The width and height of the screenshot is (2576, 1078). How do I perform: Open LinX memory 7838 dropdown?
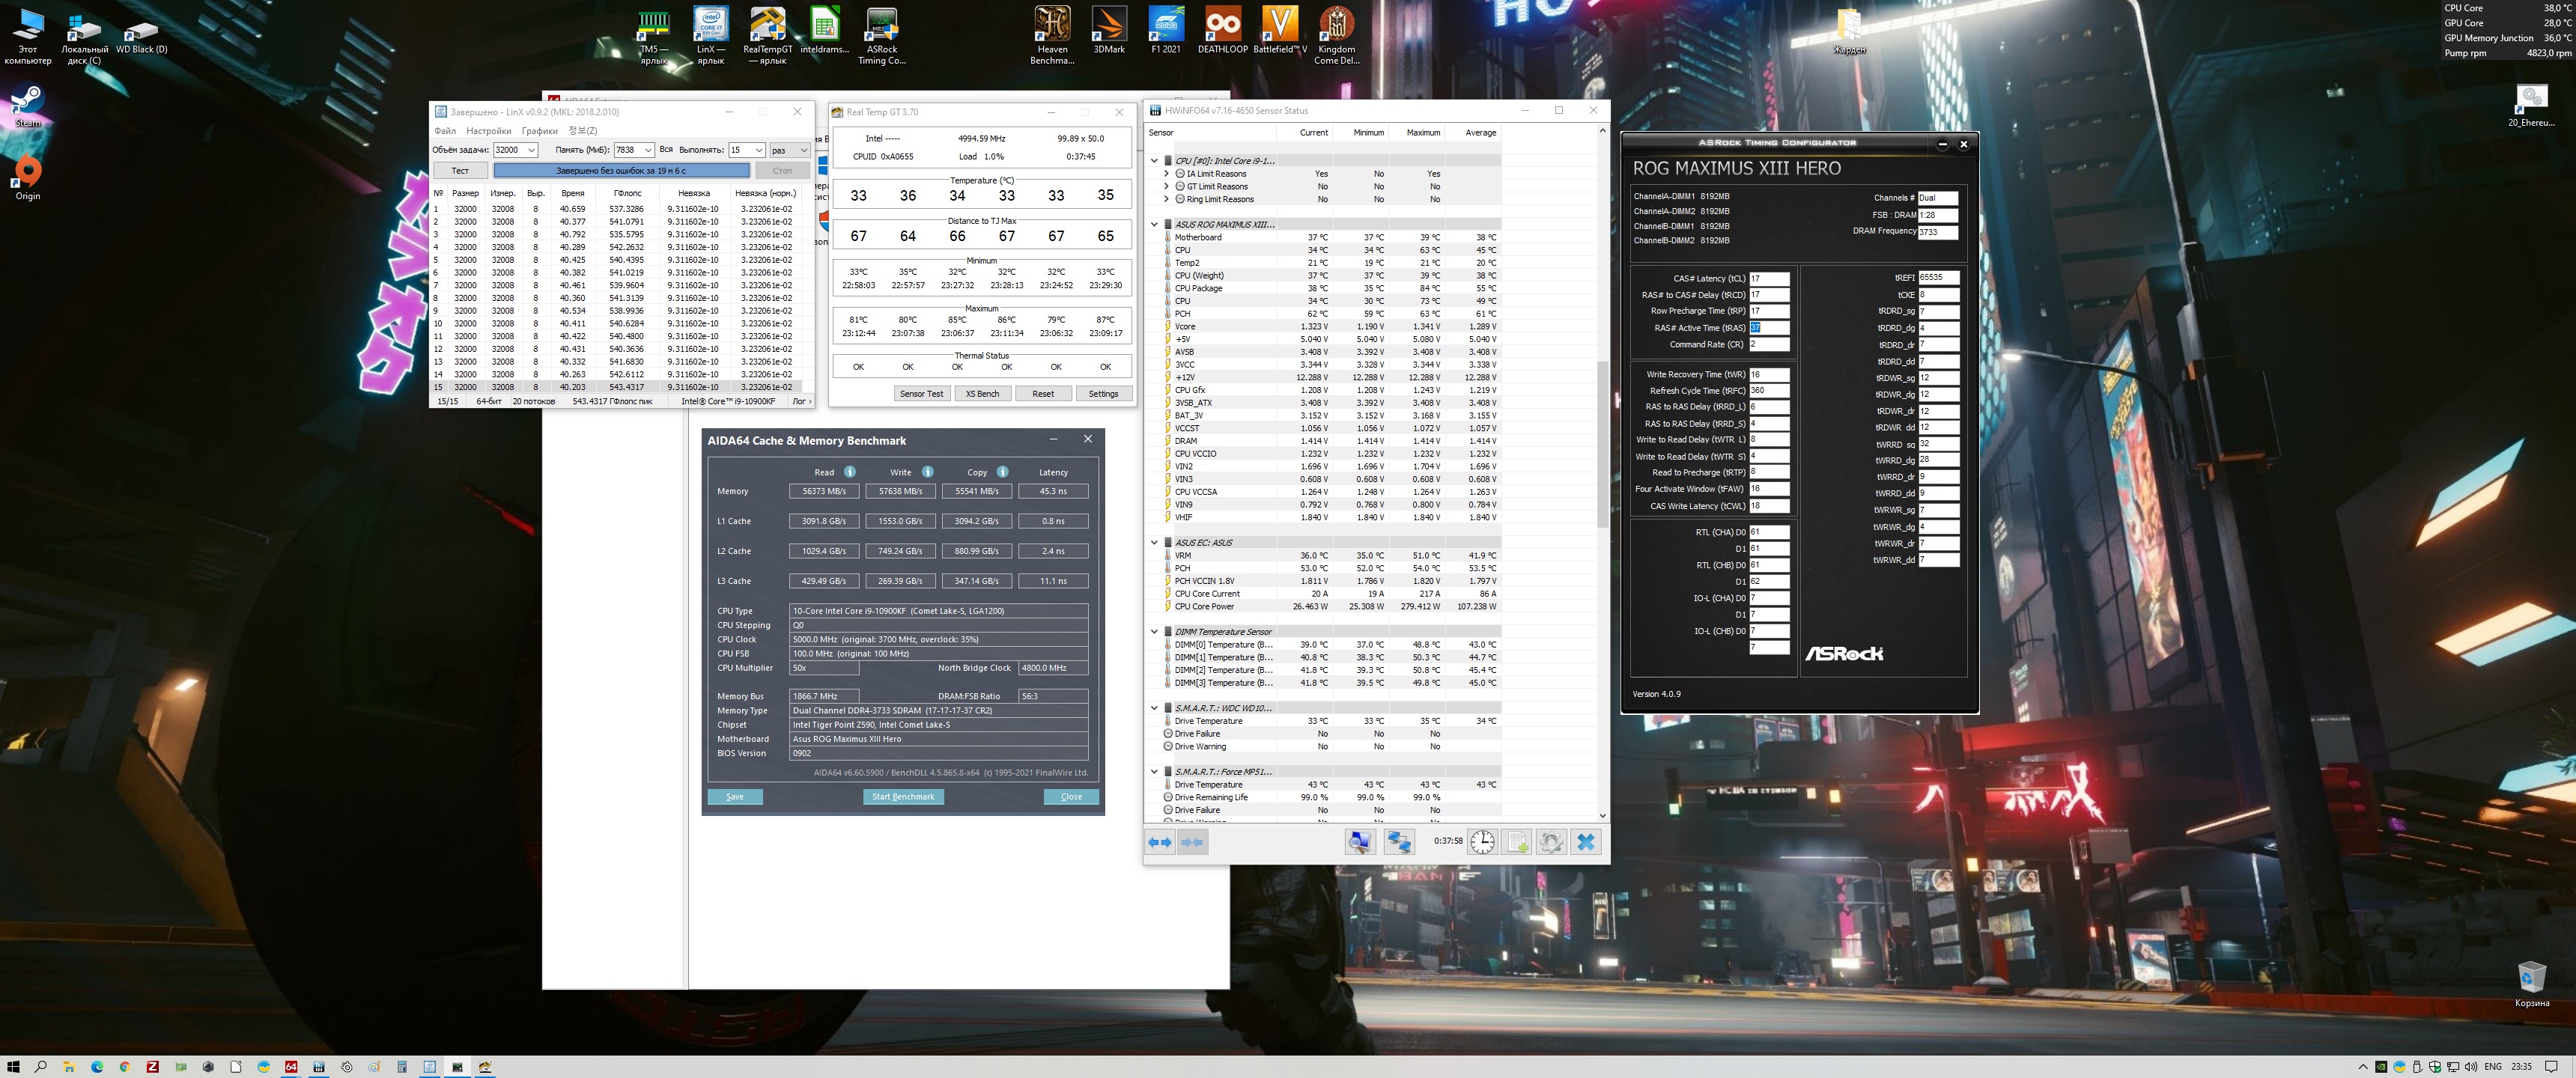click(648, 150)
